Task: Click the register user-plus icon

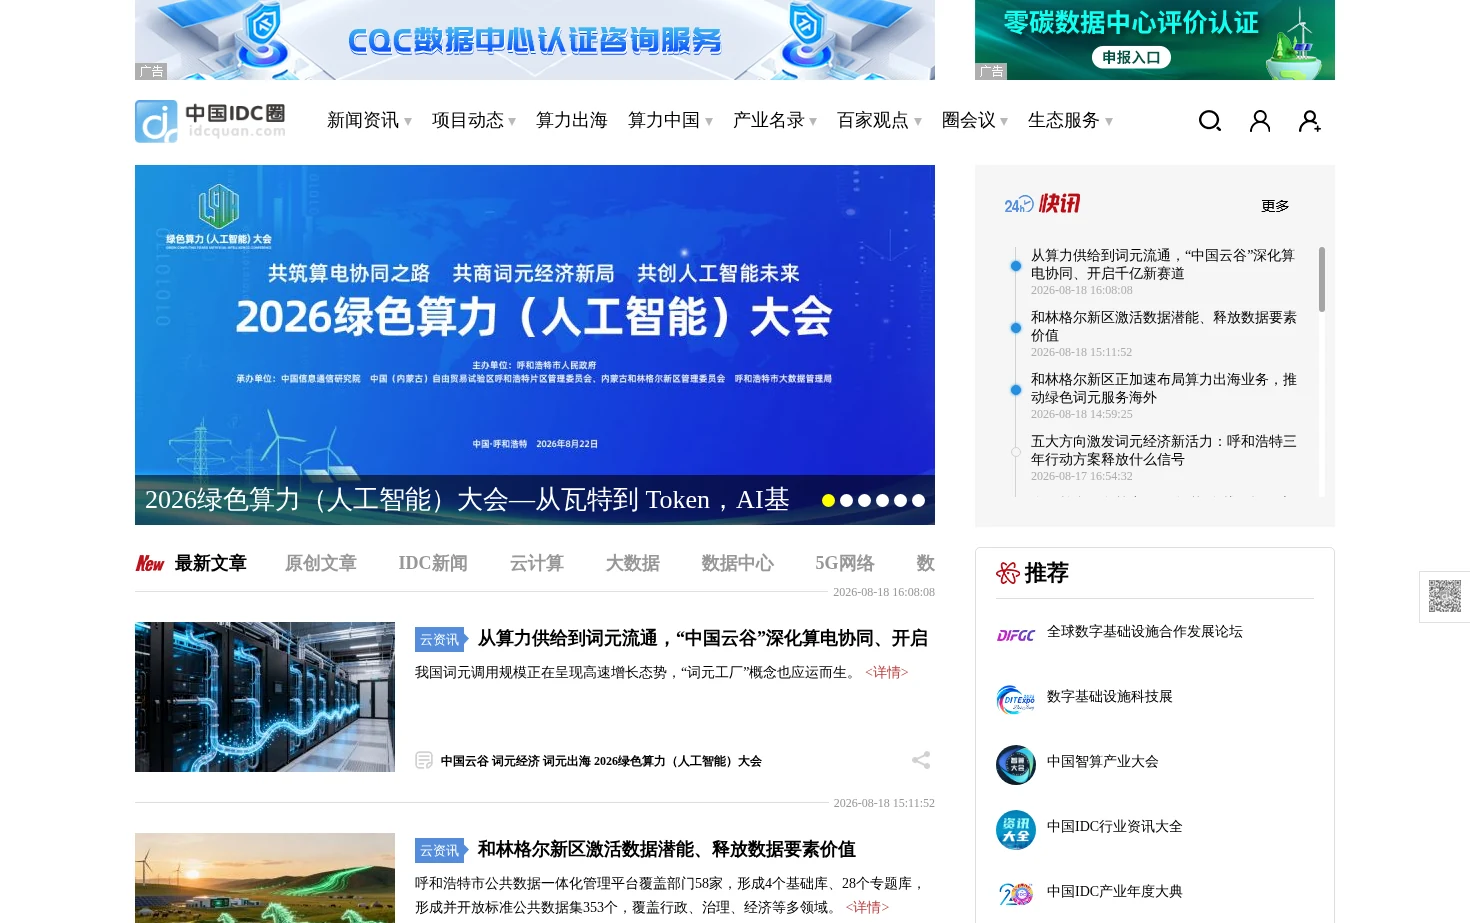Action: point(1310,121)
